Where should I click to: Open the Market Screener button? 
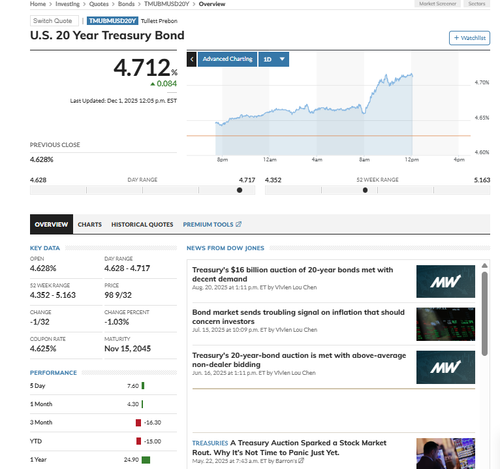coord(437,4)
